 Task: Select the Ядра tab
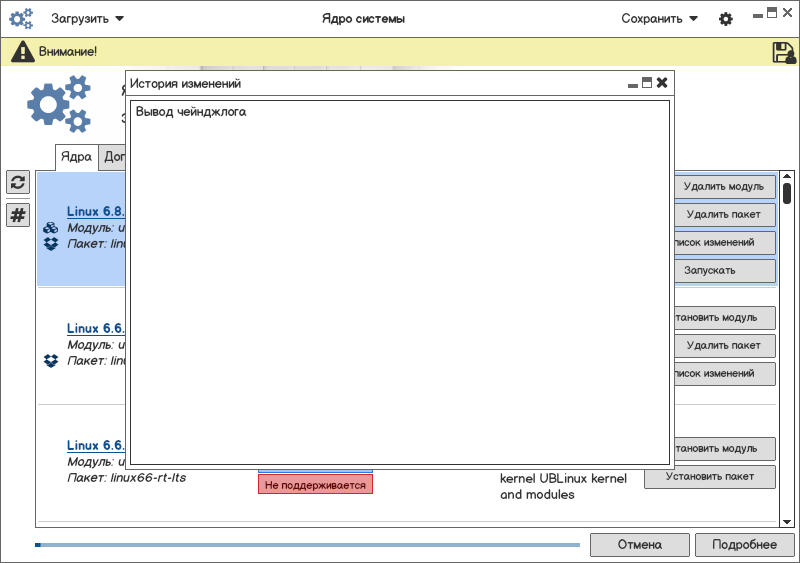click(77, 157)
